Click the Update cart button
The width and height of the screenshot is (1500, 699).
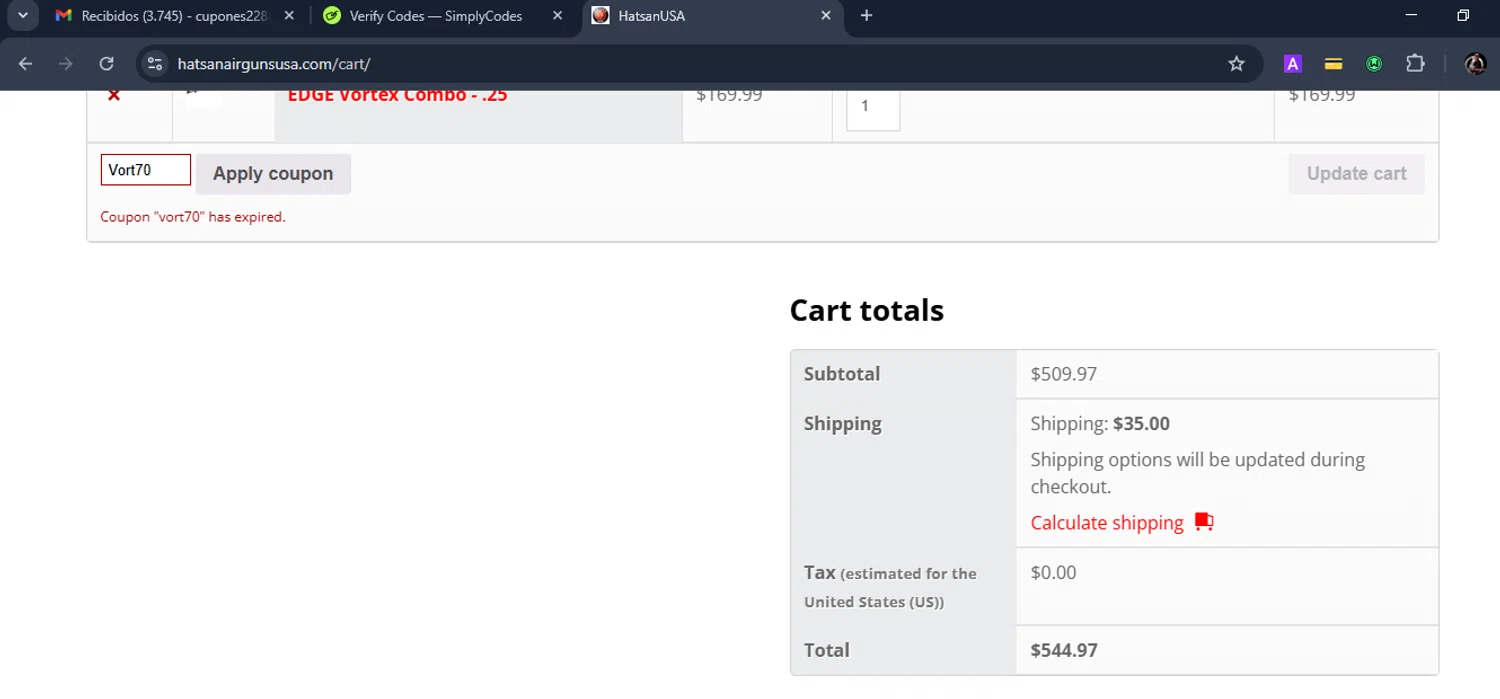(1356, 173)
